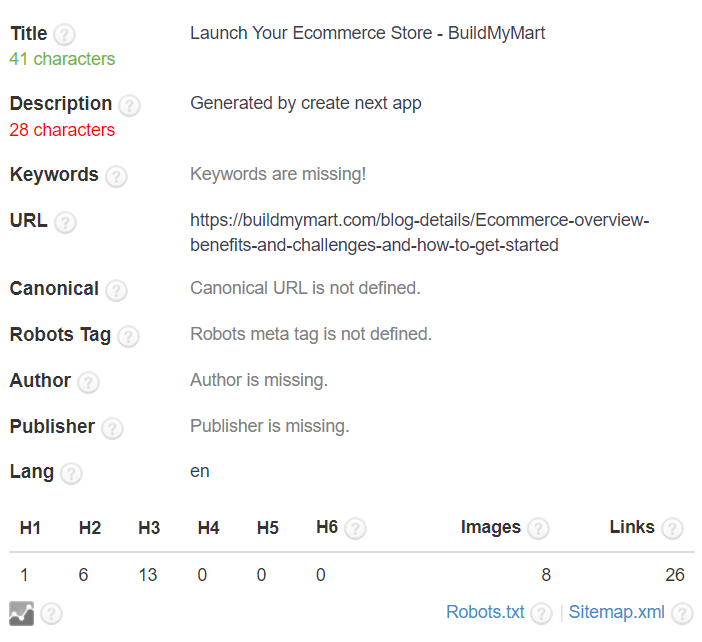Click the help icon beside Images
The width and height of the screenshot is (702, 642).
pos(538,529)
